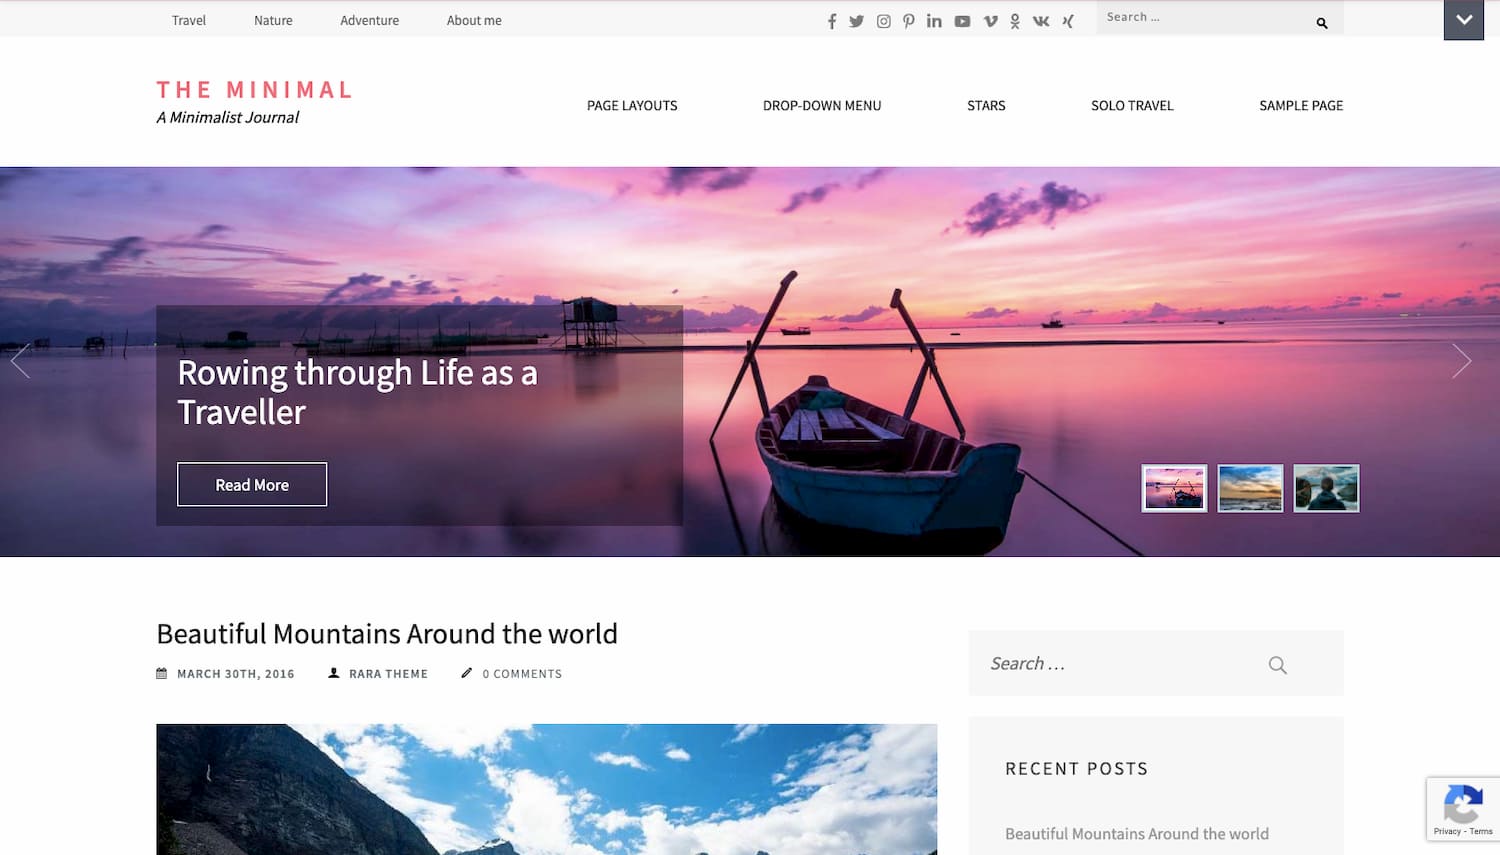The height and width of the screenshot is (855, 1500).
Task: Open the Drop-Down Menu nav item
Action: (x=822, y=105)
